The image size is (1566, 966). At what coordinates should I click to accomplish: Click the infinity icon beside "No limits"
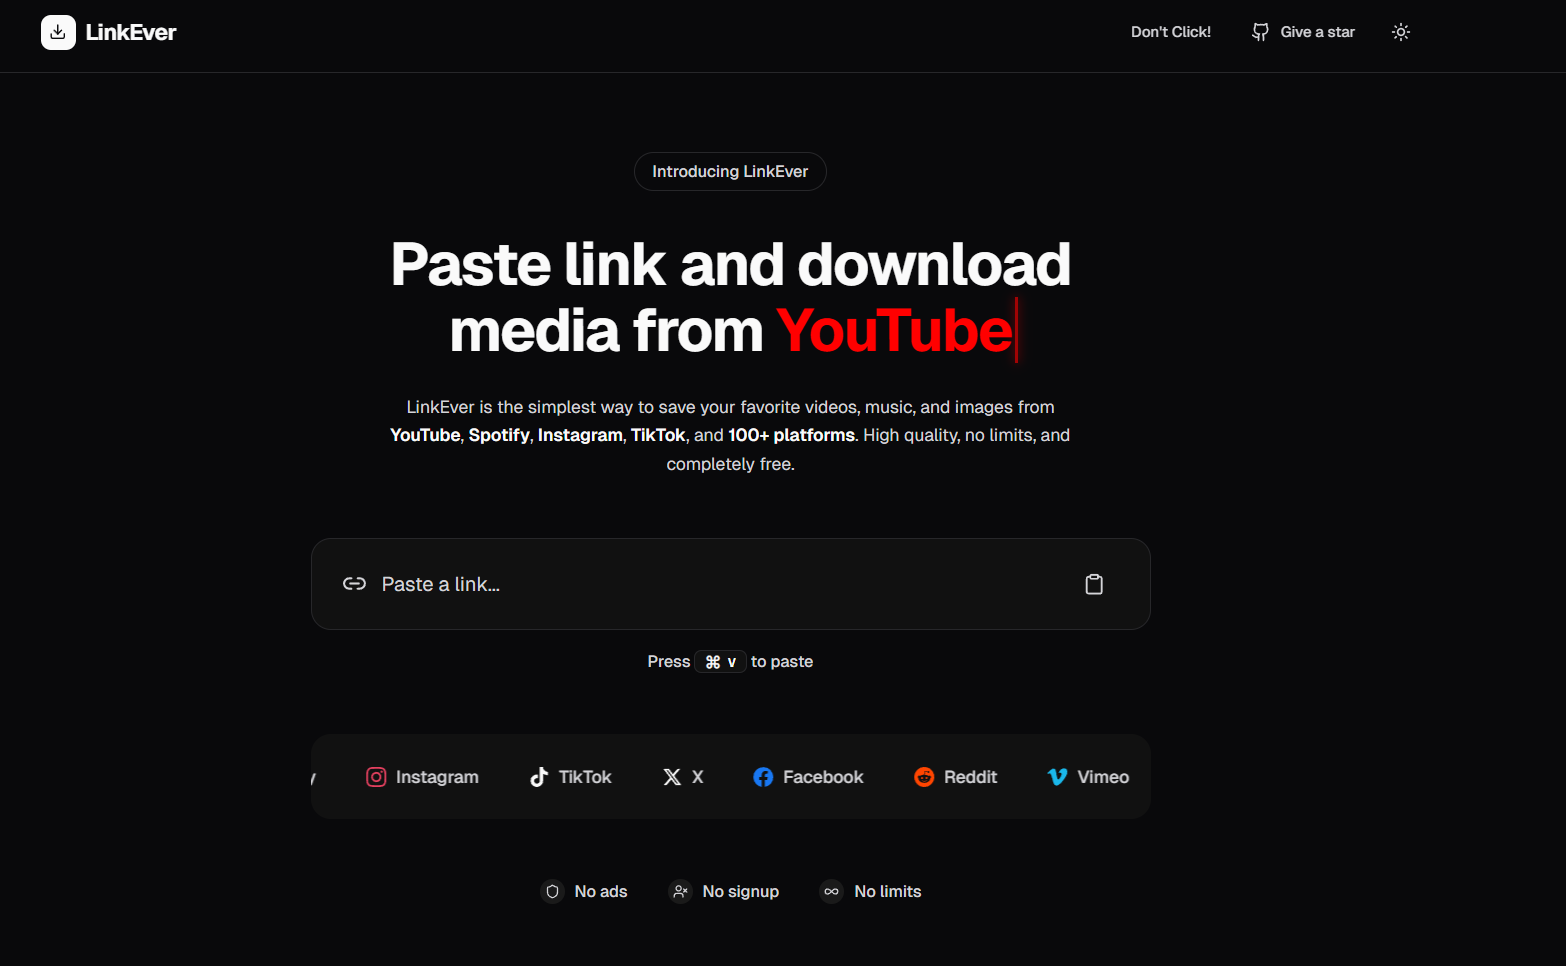pos(832,891)
